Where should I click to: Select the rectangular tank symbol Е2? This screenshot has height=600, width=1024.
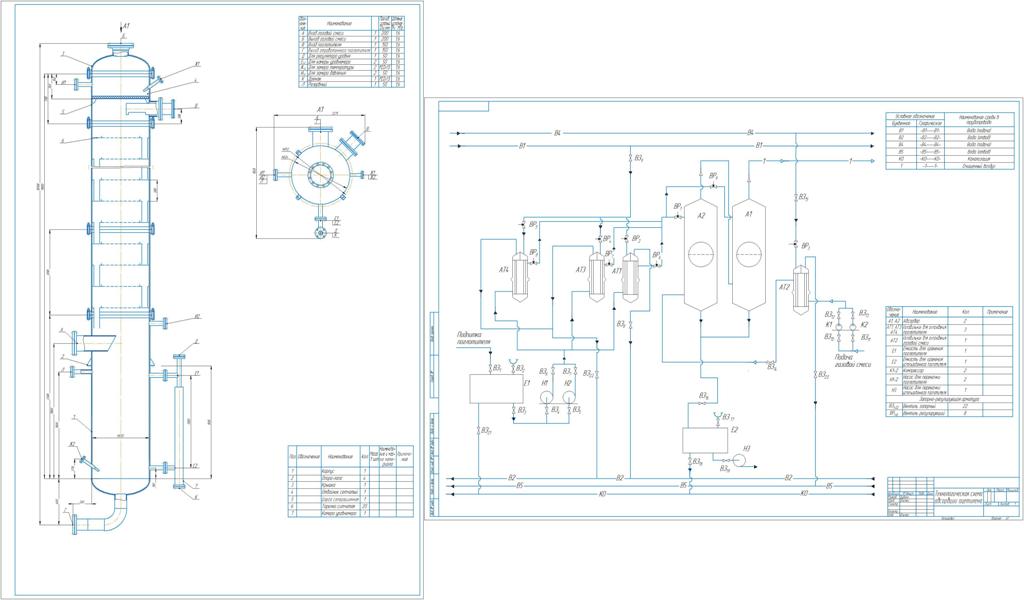705,440
